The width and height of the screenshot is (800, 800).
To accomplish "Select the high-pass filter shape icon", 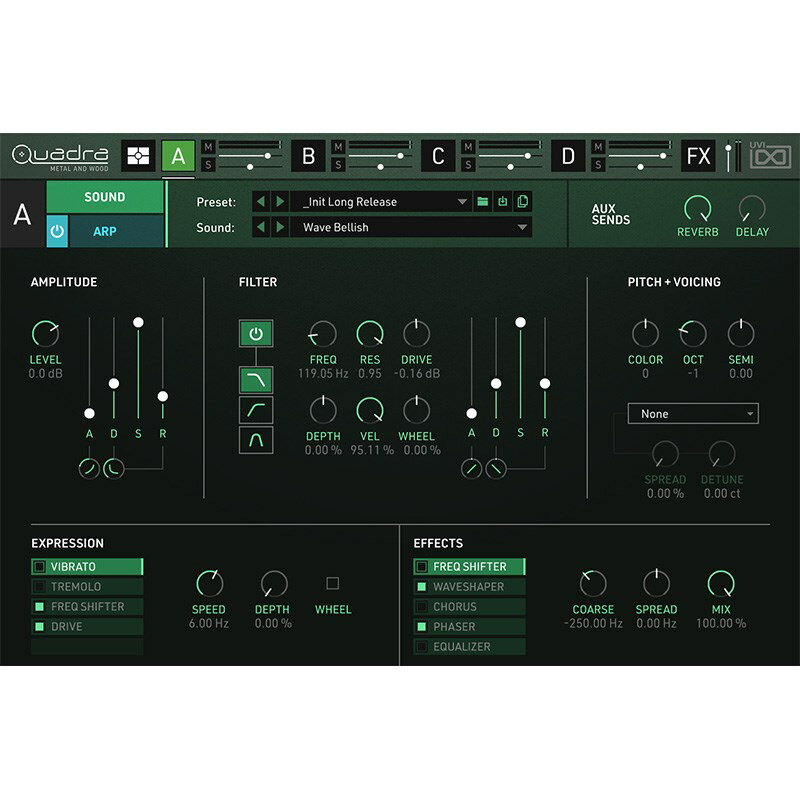I will (255, 409).
